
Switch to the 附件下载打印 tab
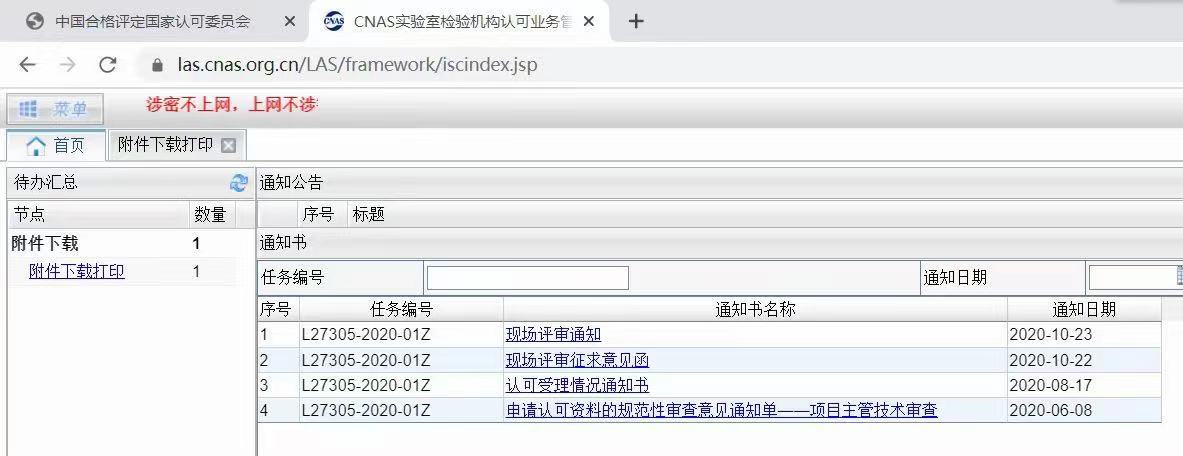click(x=165, y=145)
